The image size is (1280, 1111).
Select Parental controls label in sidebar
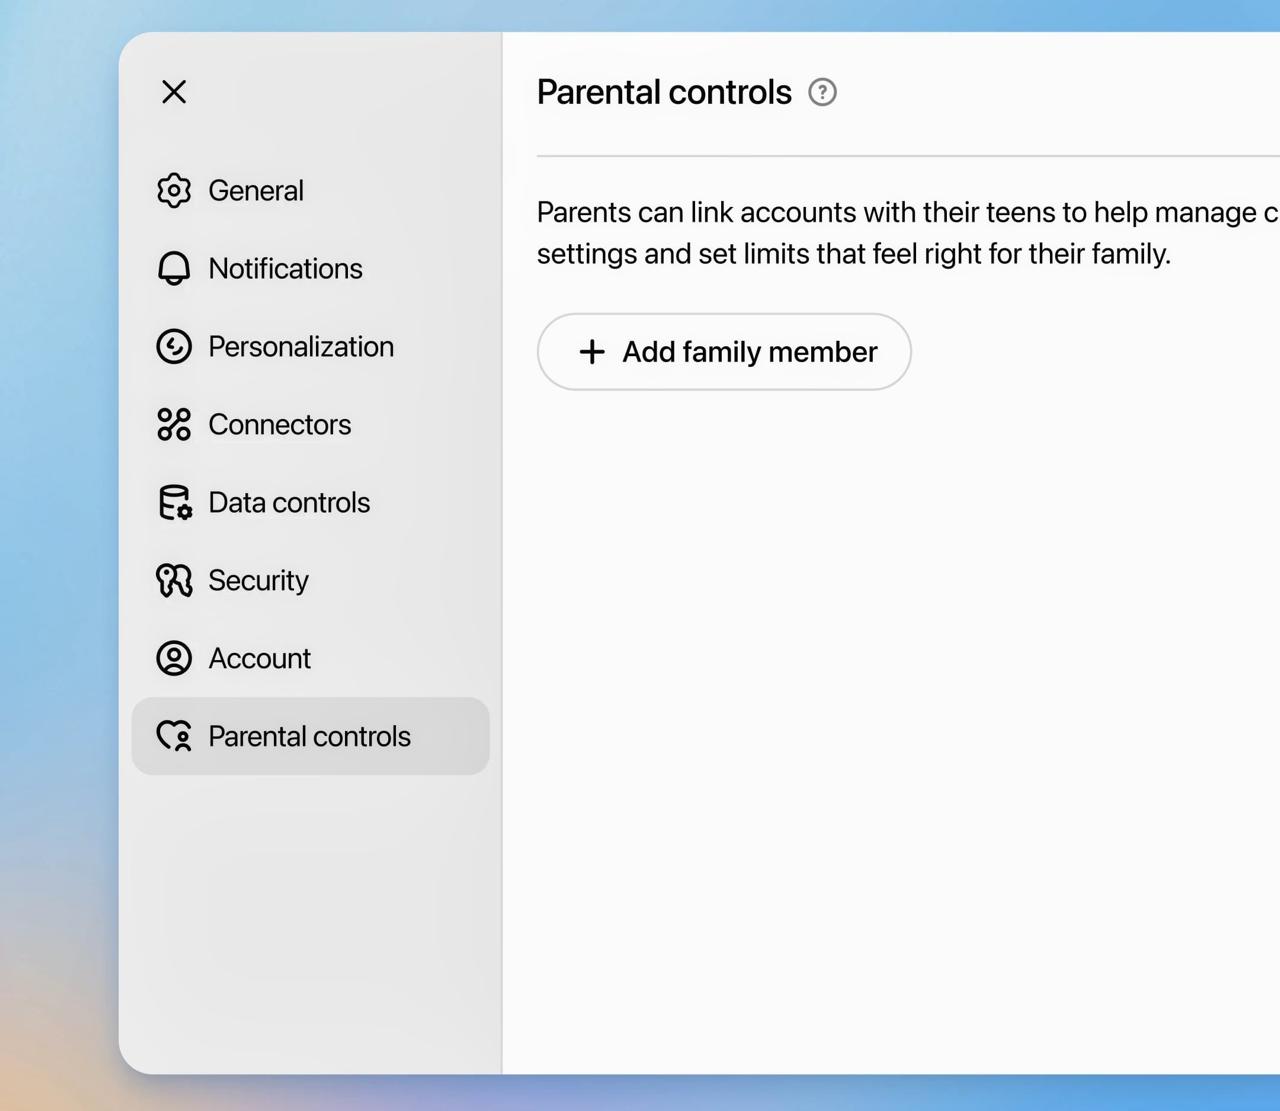point(309,736)
